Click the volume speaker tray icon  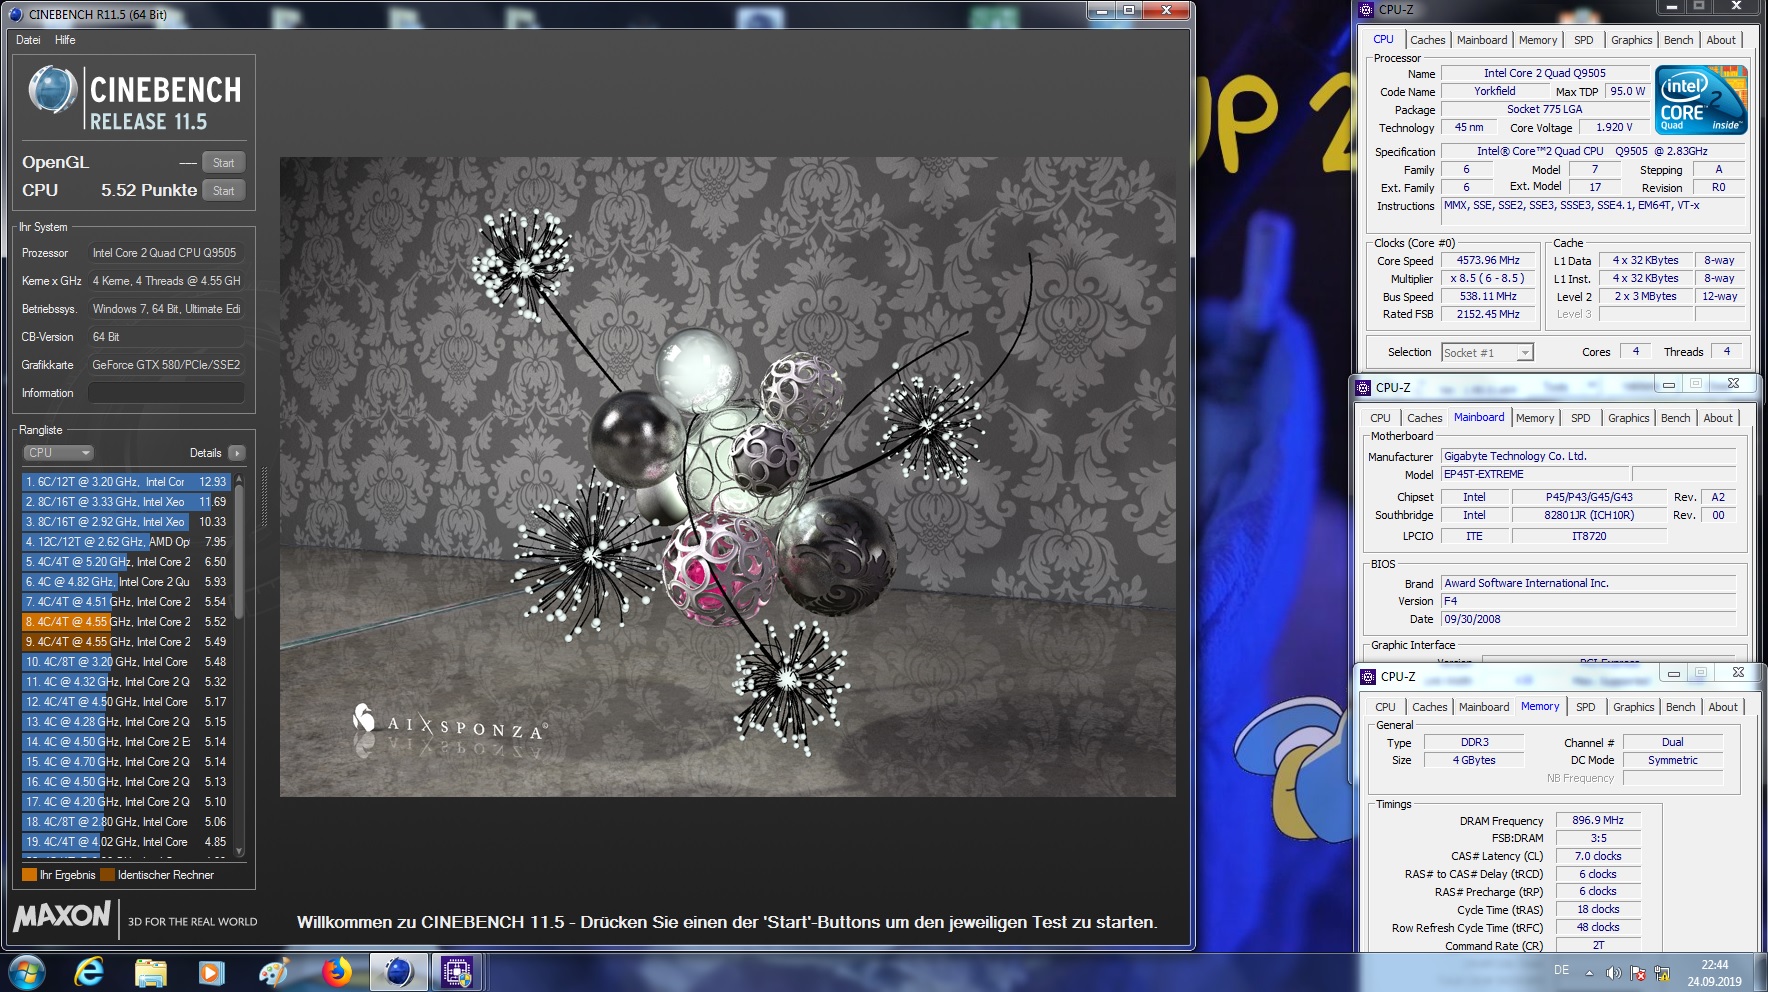(1613, 973)
